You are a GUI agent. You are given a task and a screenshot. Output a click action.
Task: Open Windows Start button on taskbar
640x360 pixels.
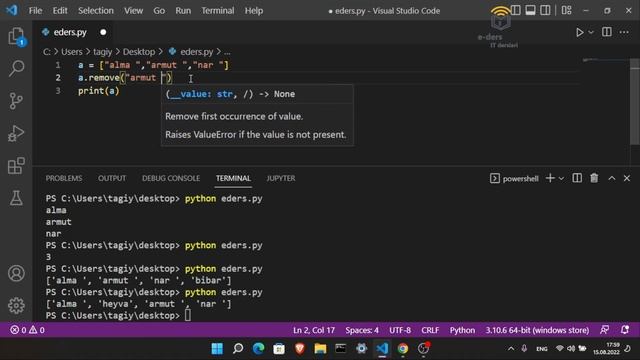217,349
